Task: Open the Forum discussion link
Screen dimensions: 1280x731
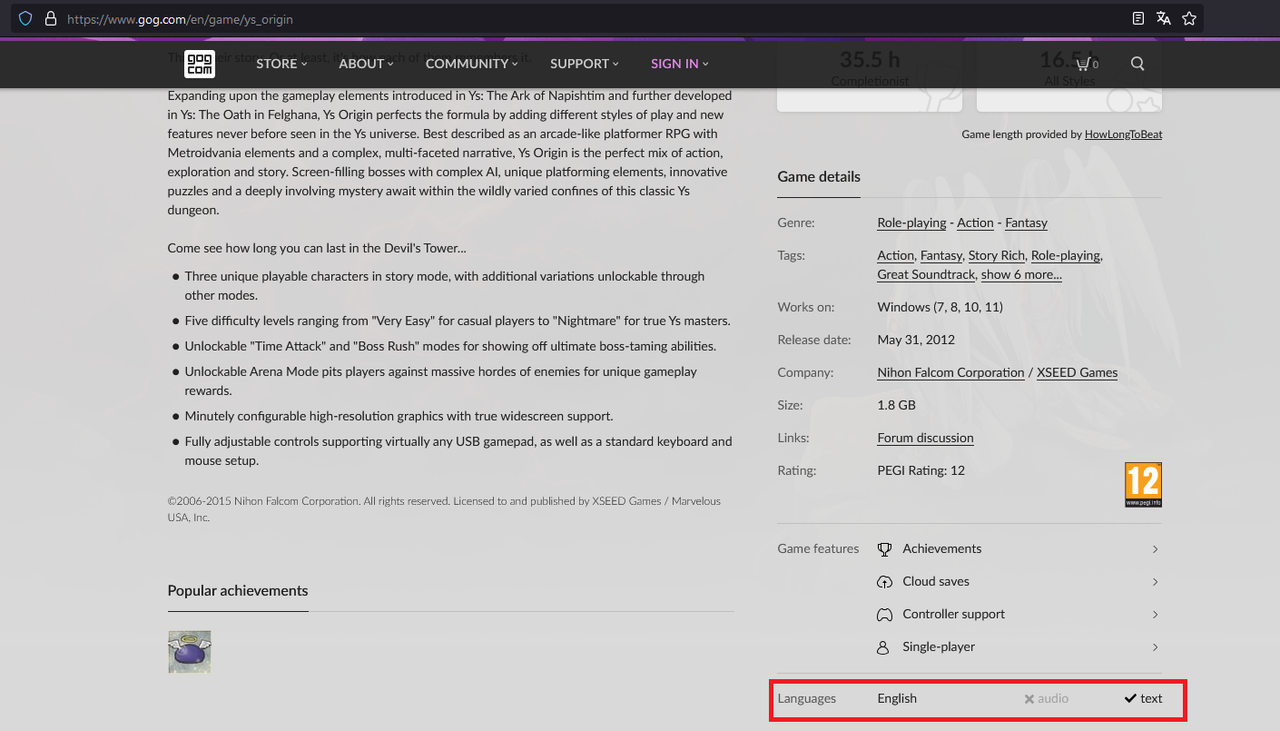Action: point(925,438)
